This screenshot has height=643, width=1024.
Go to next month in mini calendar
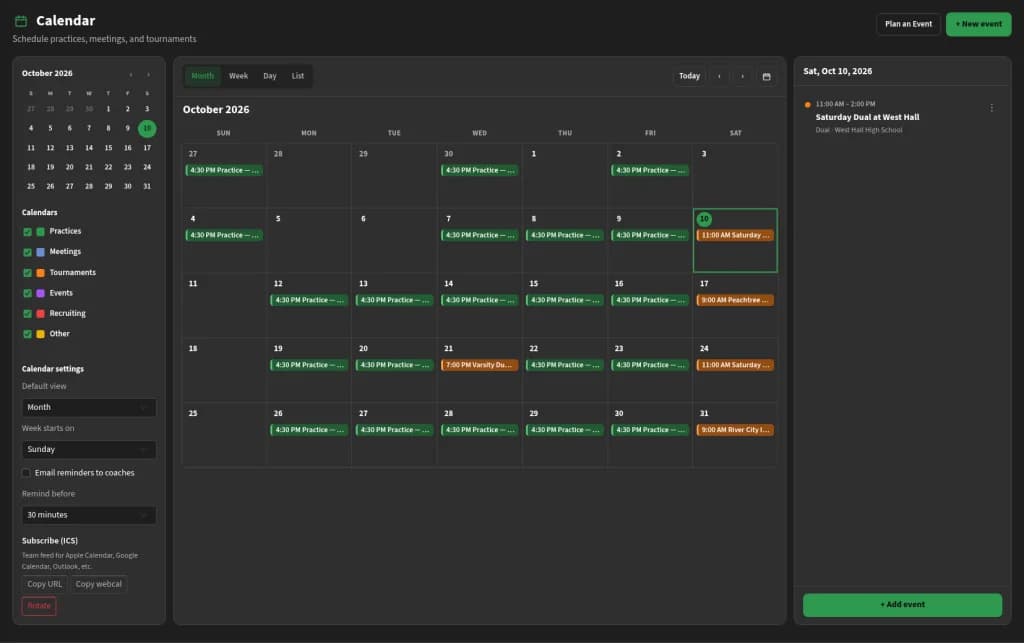tap(148, 74)
